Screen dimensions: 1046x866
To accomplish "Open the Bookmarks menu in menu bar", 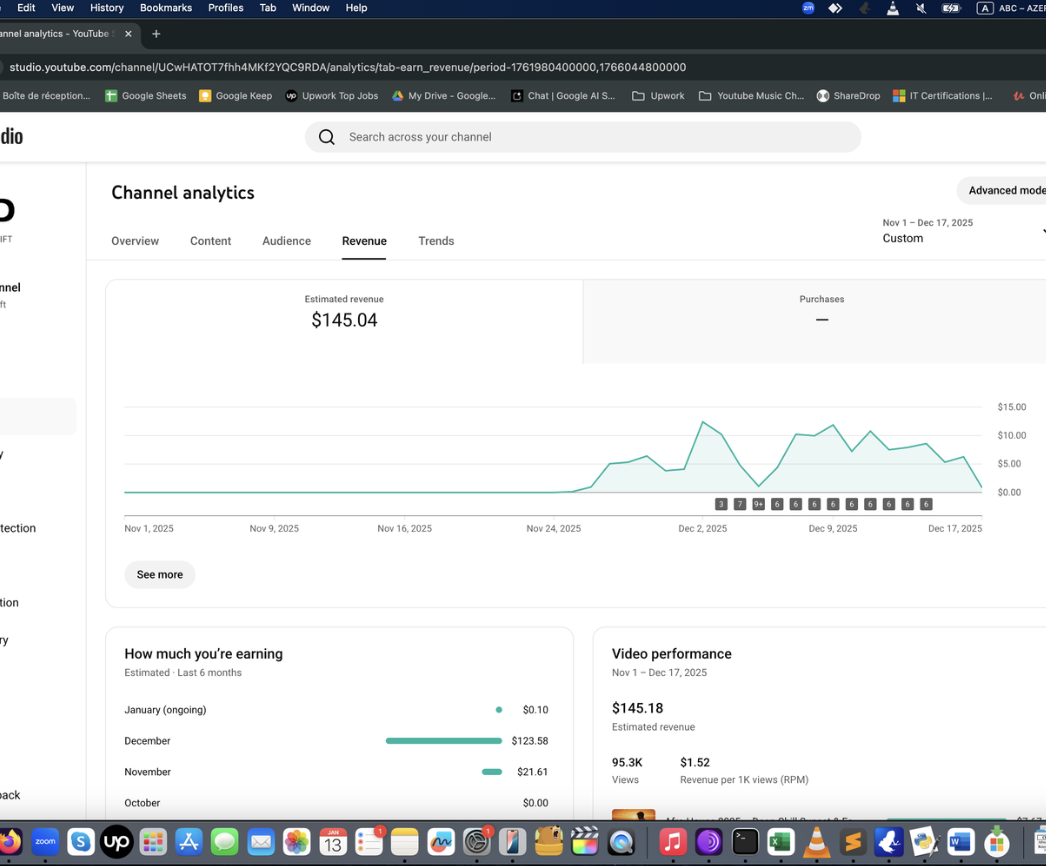I will (x=165, y=8).
